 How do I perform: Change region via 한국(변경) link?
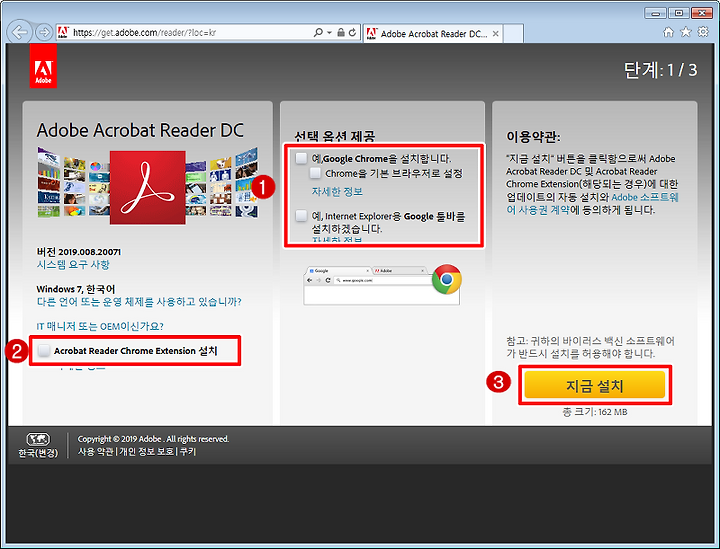tap(39, 453)
